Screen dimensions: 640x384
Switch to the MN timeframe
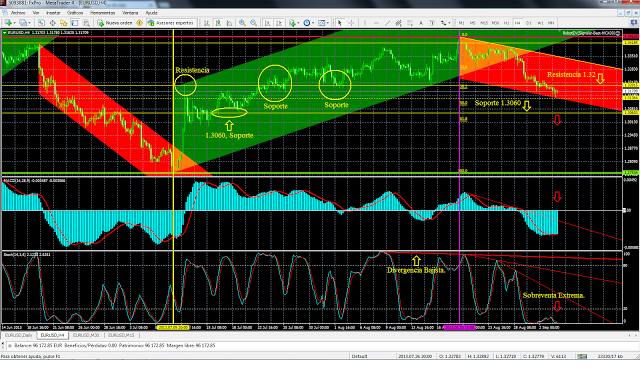click(551, 23)
